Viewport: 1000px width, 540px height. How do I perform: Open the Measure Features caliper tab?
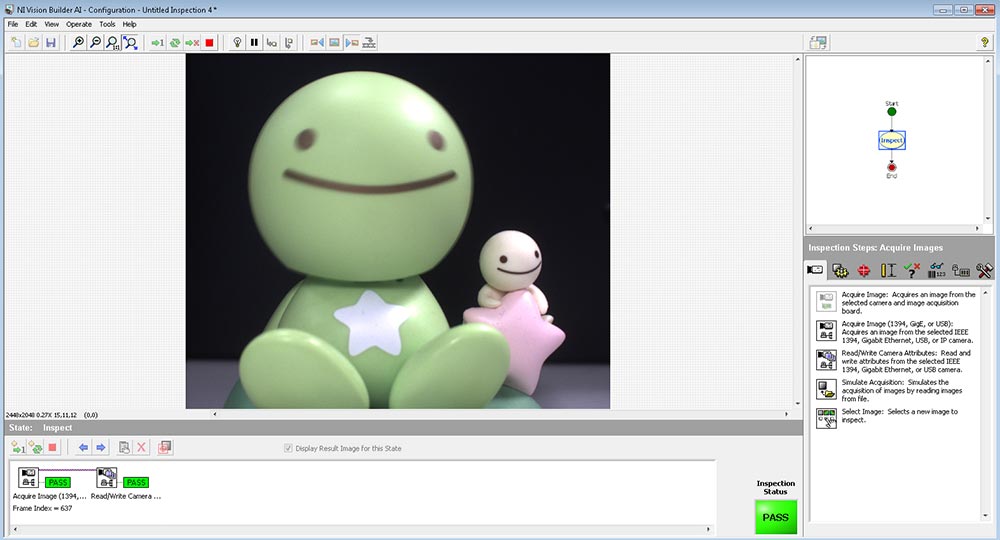coord(888,270)
